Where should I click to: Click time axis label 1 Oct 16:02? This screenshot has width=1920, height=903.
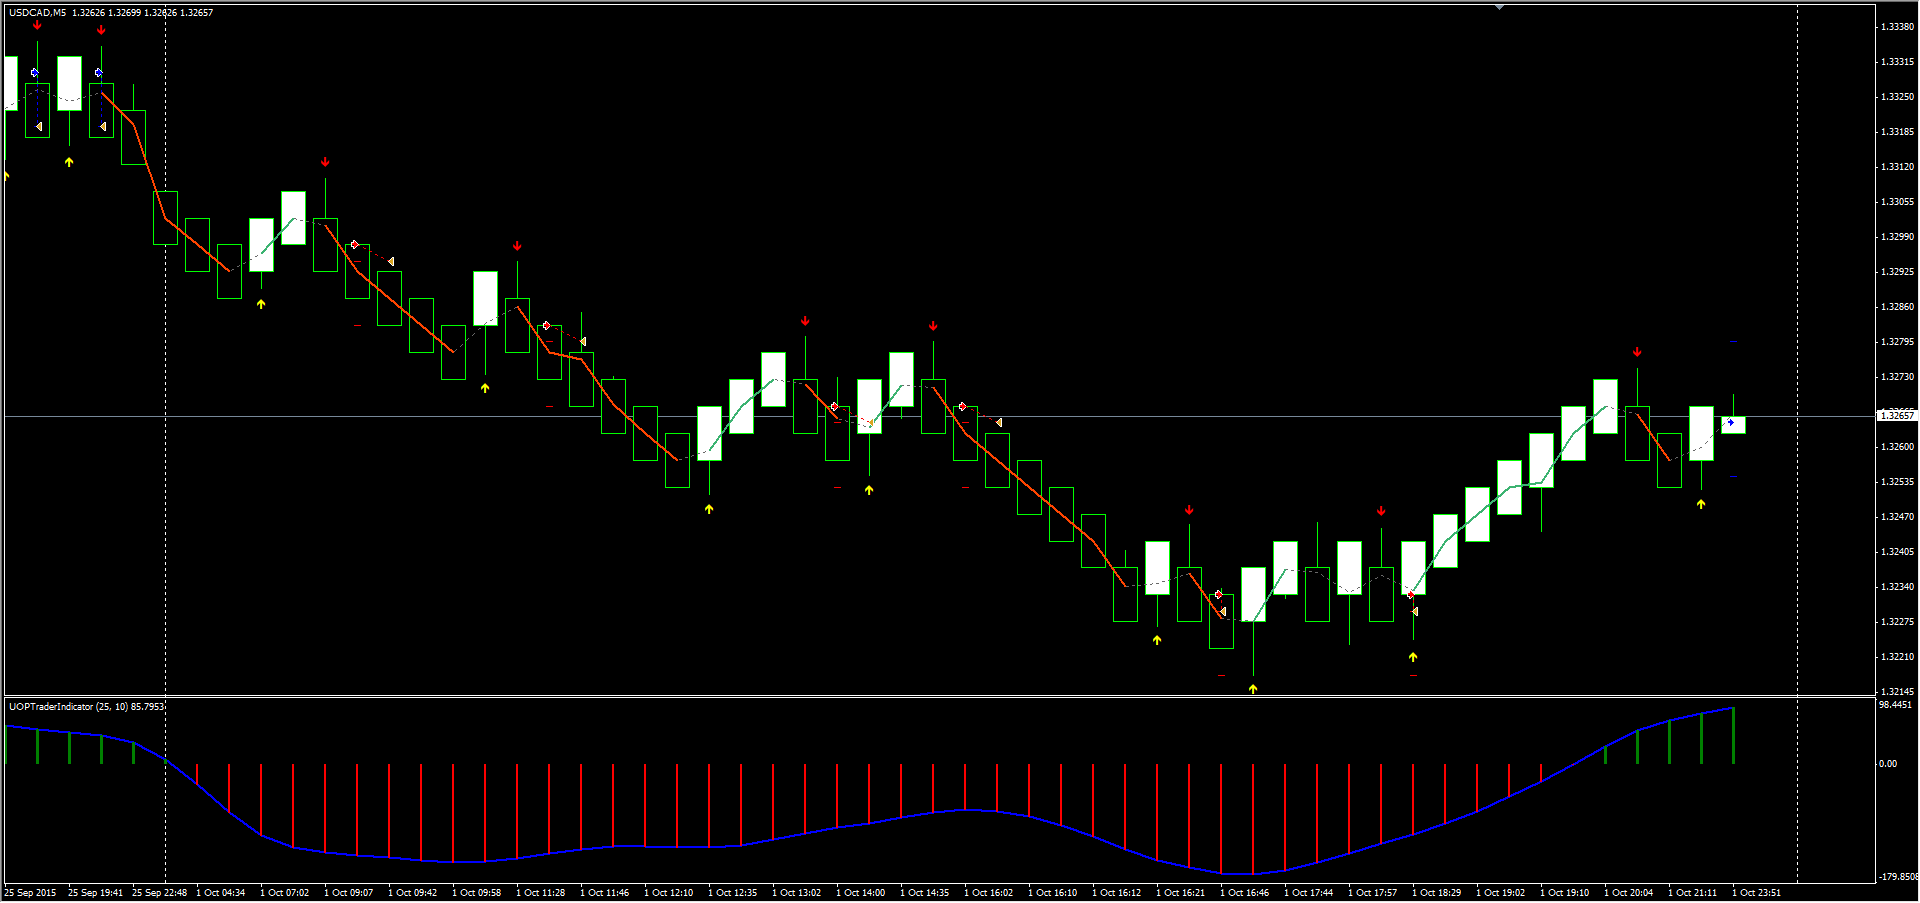989,893
